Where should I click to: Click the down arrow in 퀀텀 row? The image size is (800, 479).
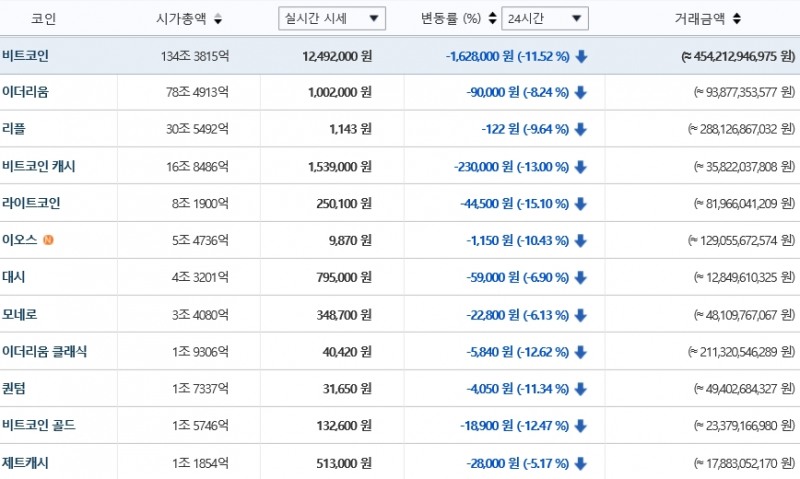pos(581,389)
